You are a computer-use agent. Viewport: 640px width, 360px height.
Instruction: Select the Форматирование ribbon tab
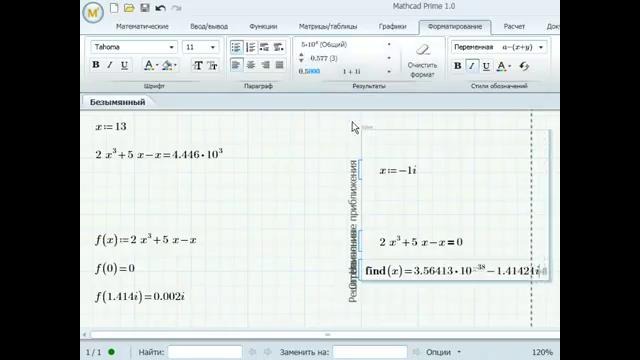pyautogui.click(x=455, y=27)
